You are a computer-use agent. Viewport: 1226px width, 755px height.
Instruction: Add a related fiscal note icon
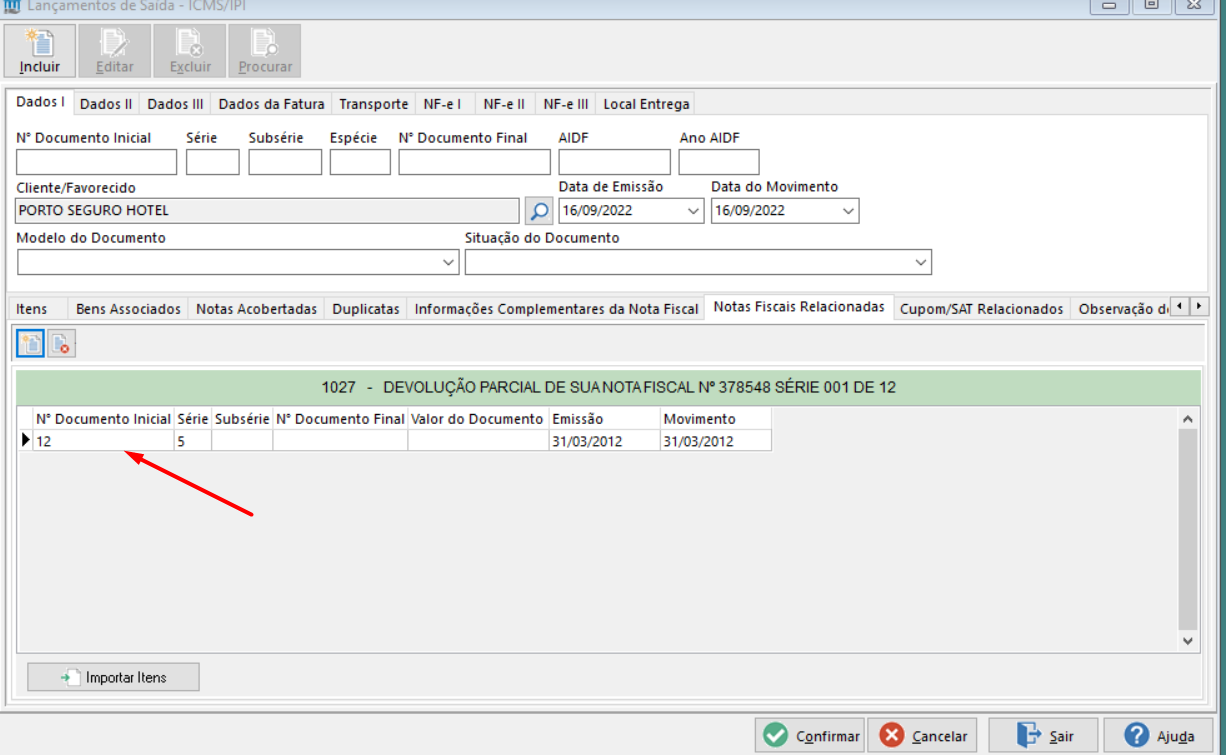pos(30,344)
